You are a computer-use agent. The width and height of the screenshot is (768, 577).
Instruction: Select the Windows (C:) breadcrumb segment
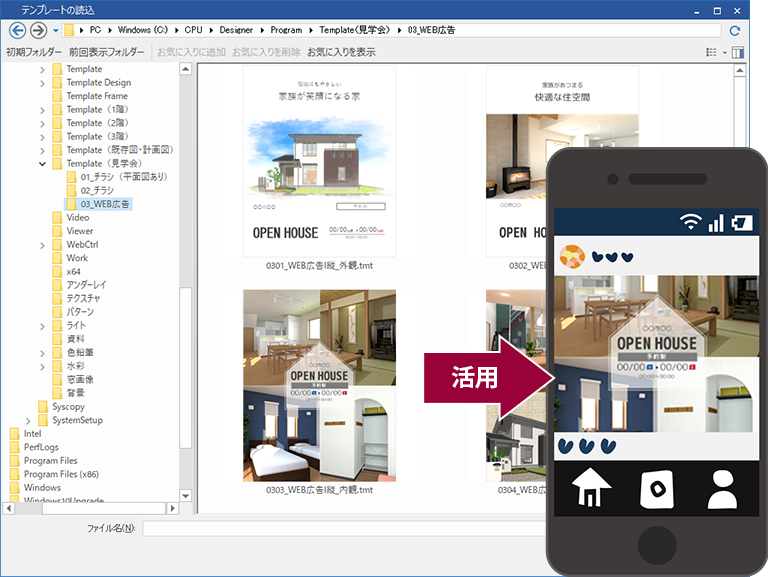pos(143,30)
